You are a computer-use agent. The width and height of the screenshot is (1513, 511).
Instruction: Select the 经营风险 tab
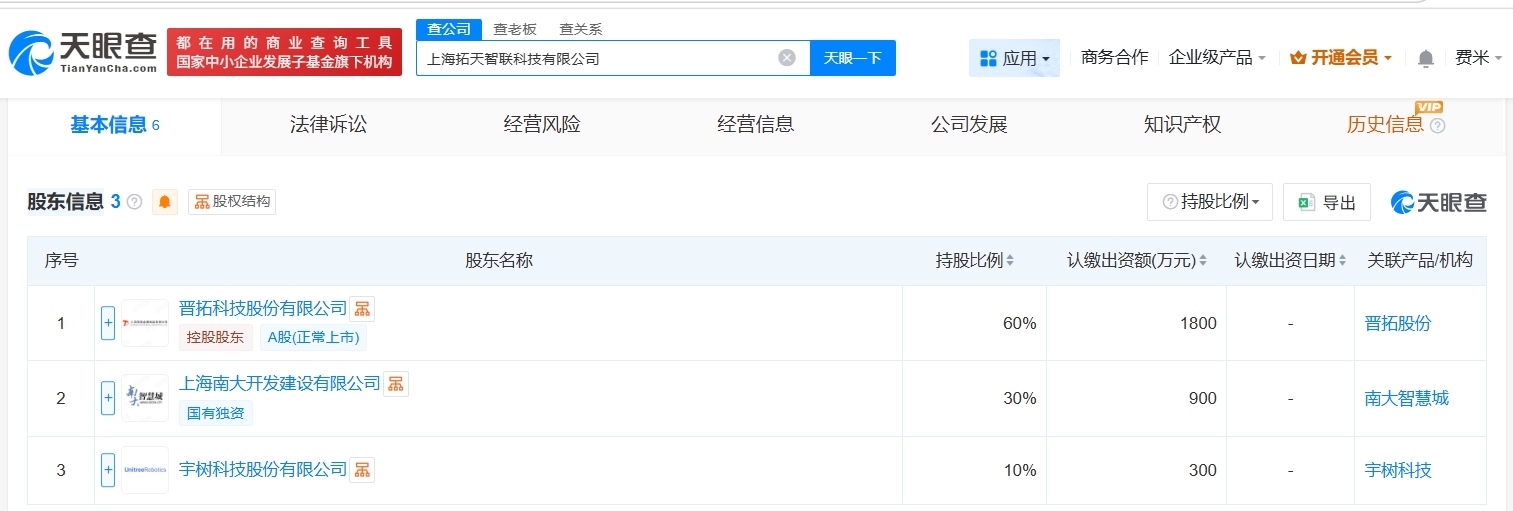tap(542, 125)
